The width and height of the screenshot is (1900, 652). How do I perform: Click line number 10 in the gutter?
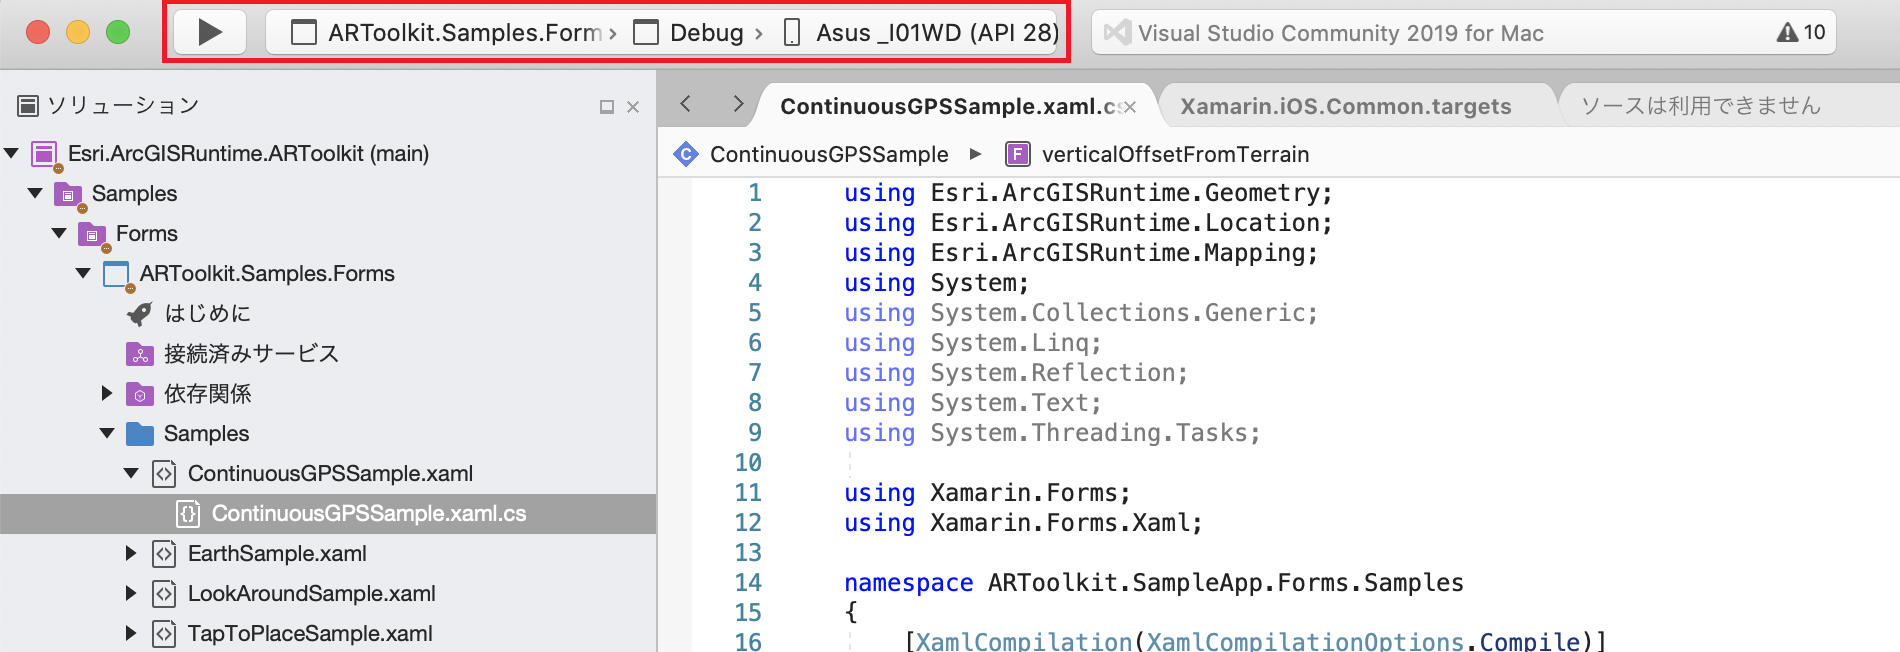tap(748, 463)
